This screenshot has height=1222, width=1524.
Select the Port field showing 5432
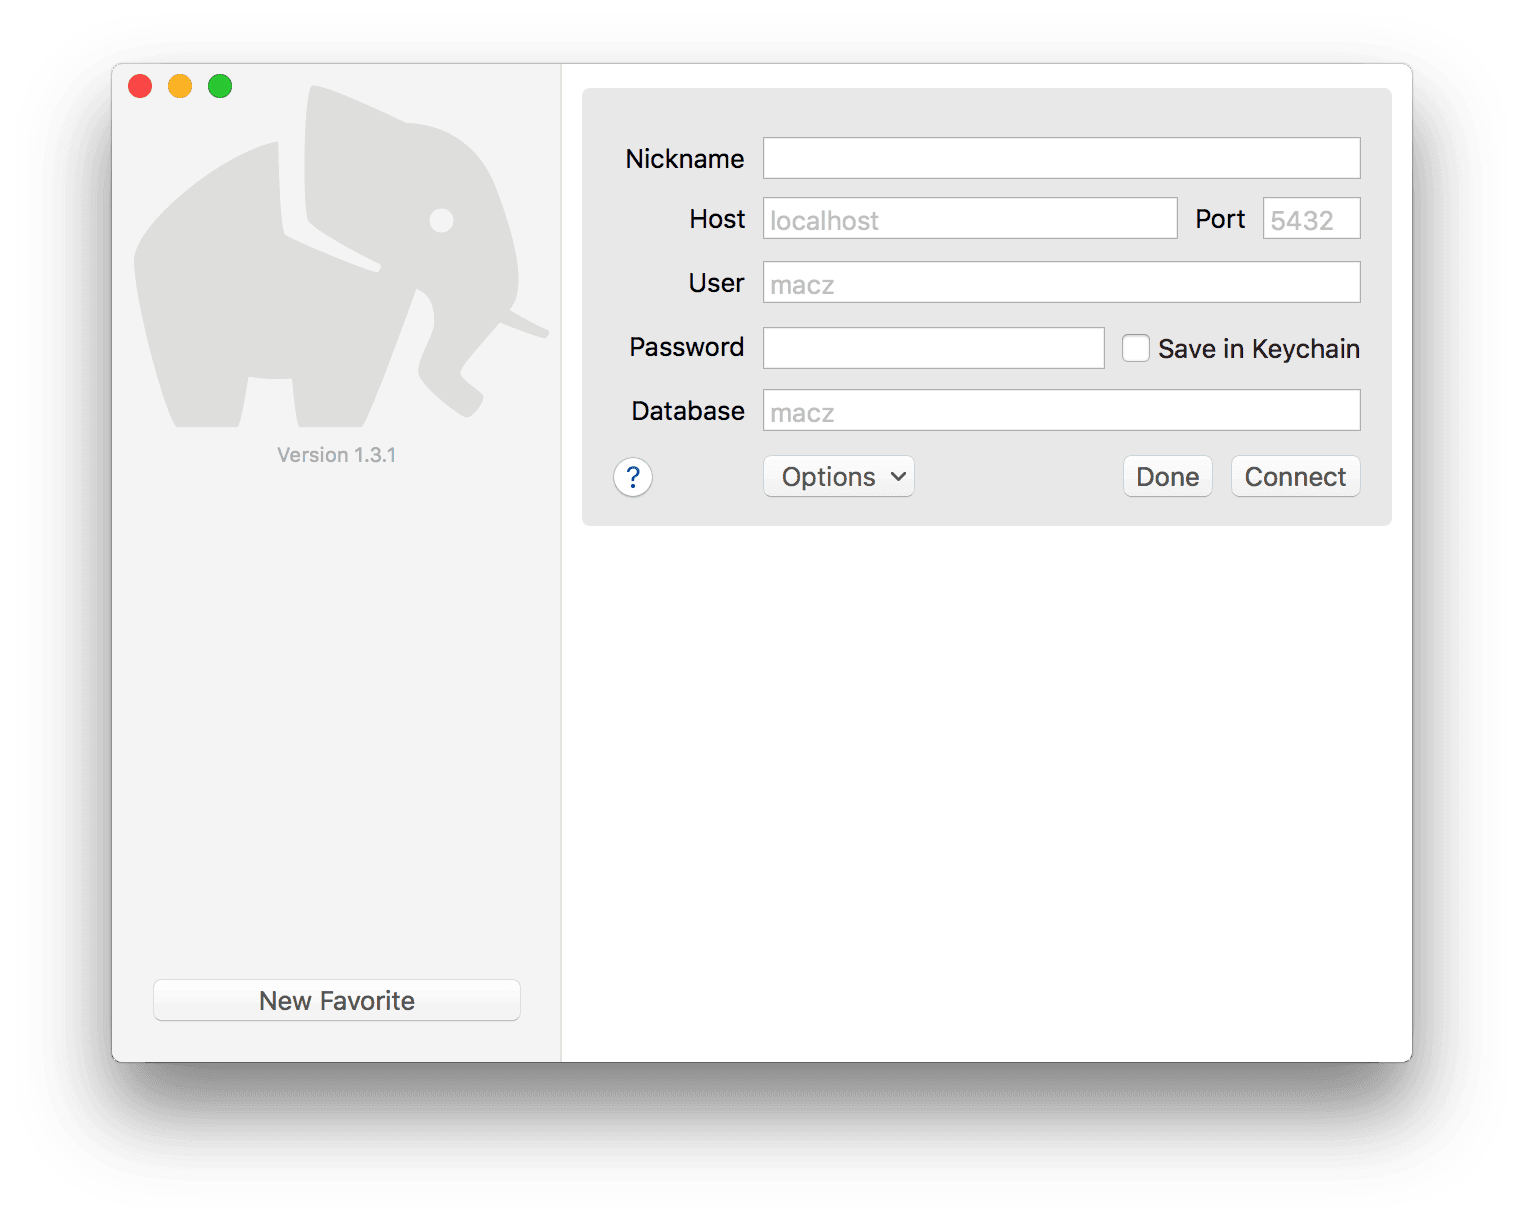click(1311, 219)
